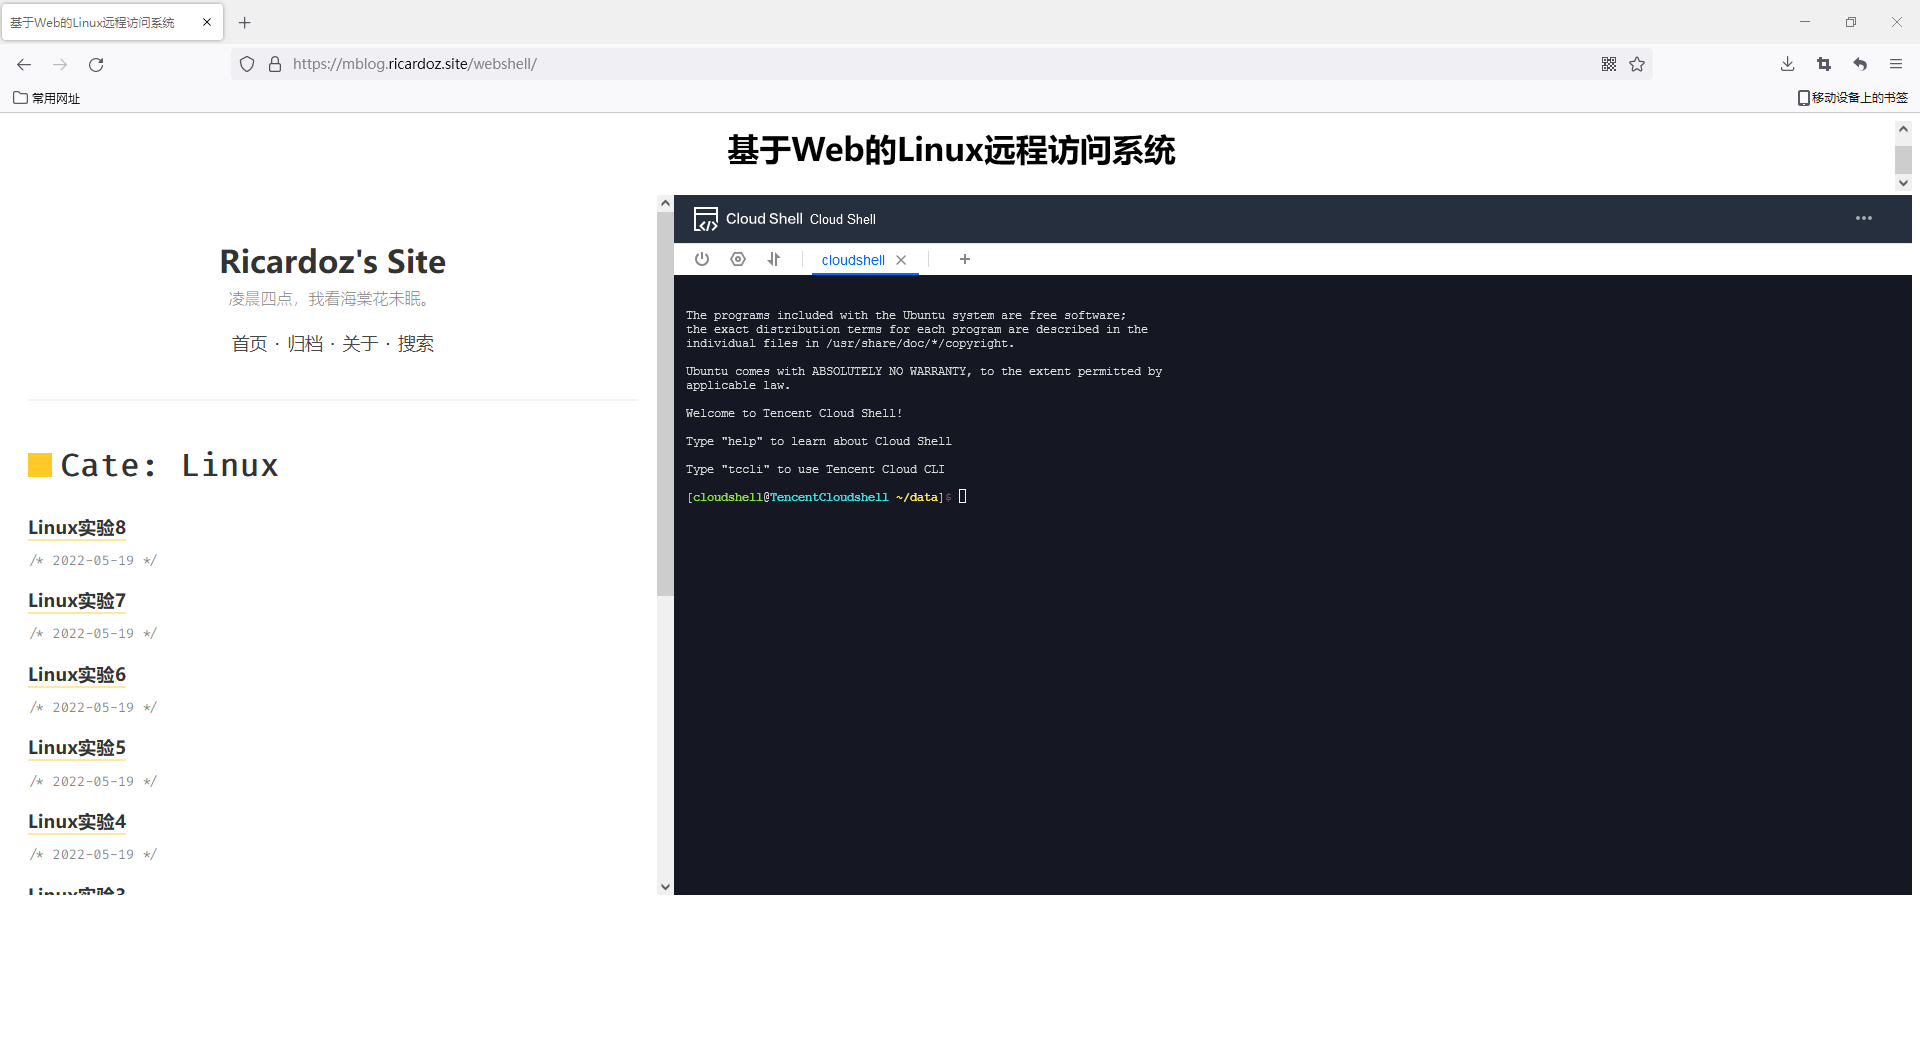Bookmark this page with the star
The height and width of the screenshot is (1040, 1920).
coord(1637,64)
